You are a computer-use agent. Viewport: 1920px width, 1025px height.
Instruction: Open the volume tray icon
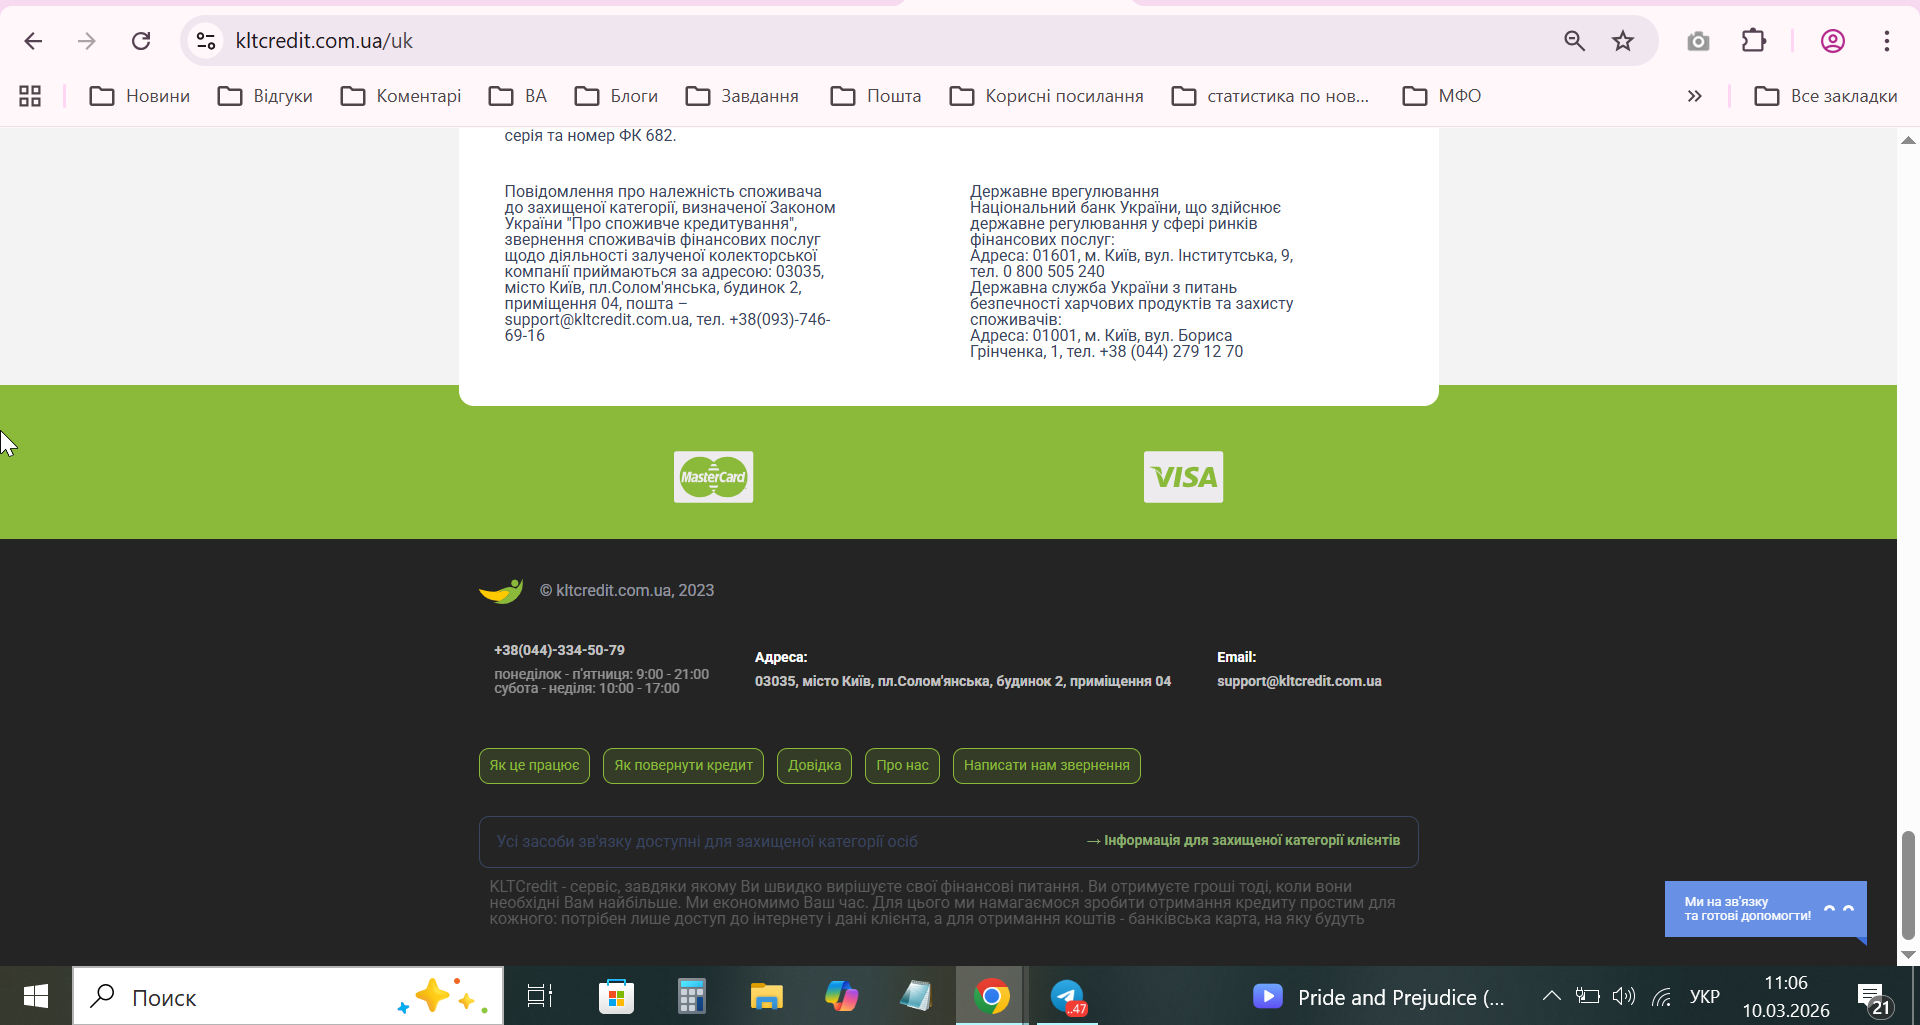click(1624, 996)
